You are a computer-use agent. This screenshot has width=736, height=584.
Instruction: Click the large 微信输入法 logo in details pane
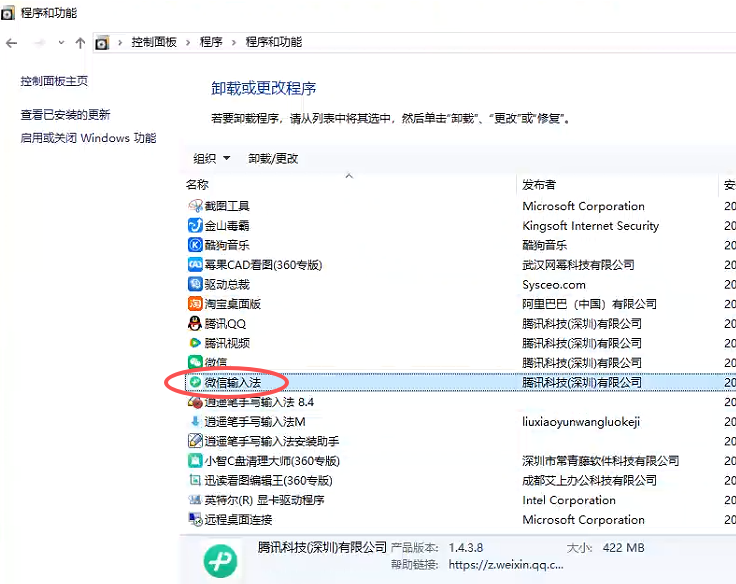click(x=220, y=561)
